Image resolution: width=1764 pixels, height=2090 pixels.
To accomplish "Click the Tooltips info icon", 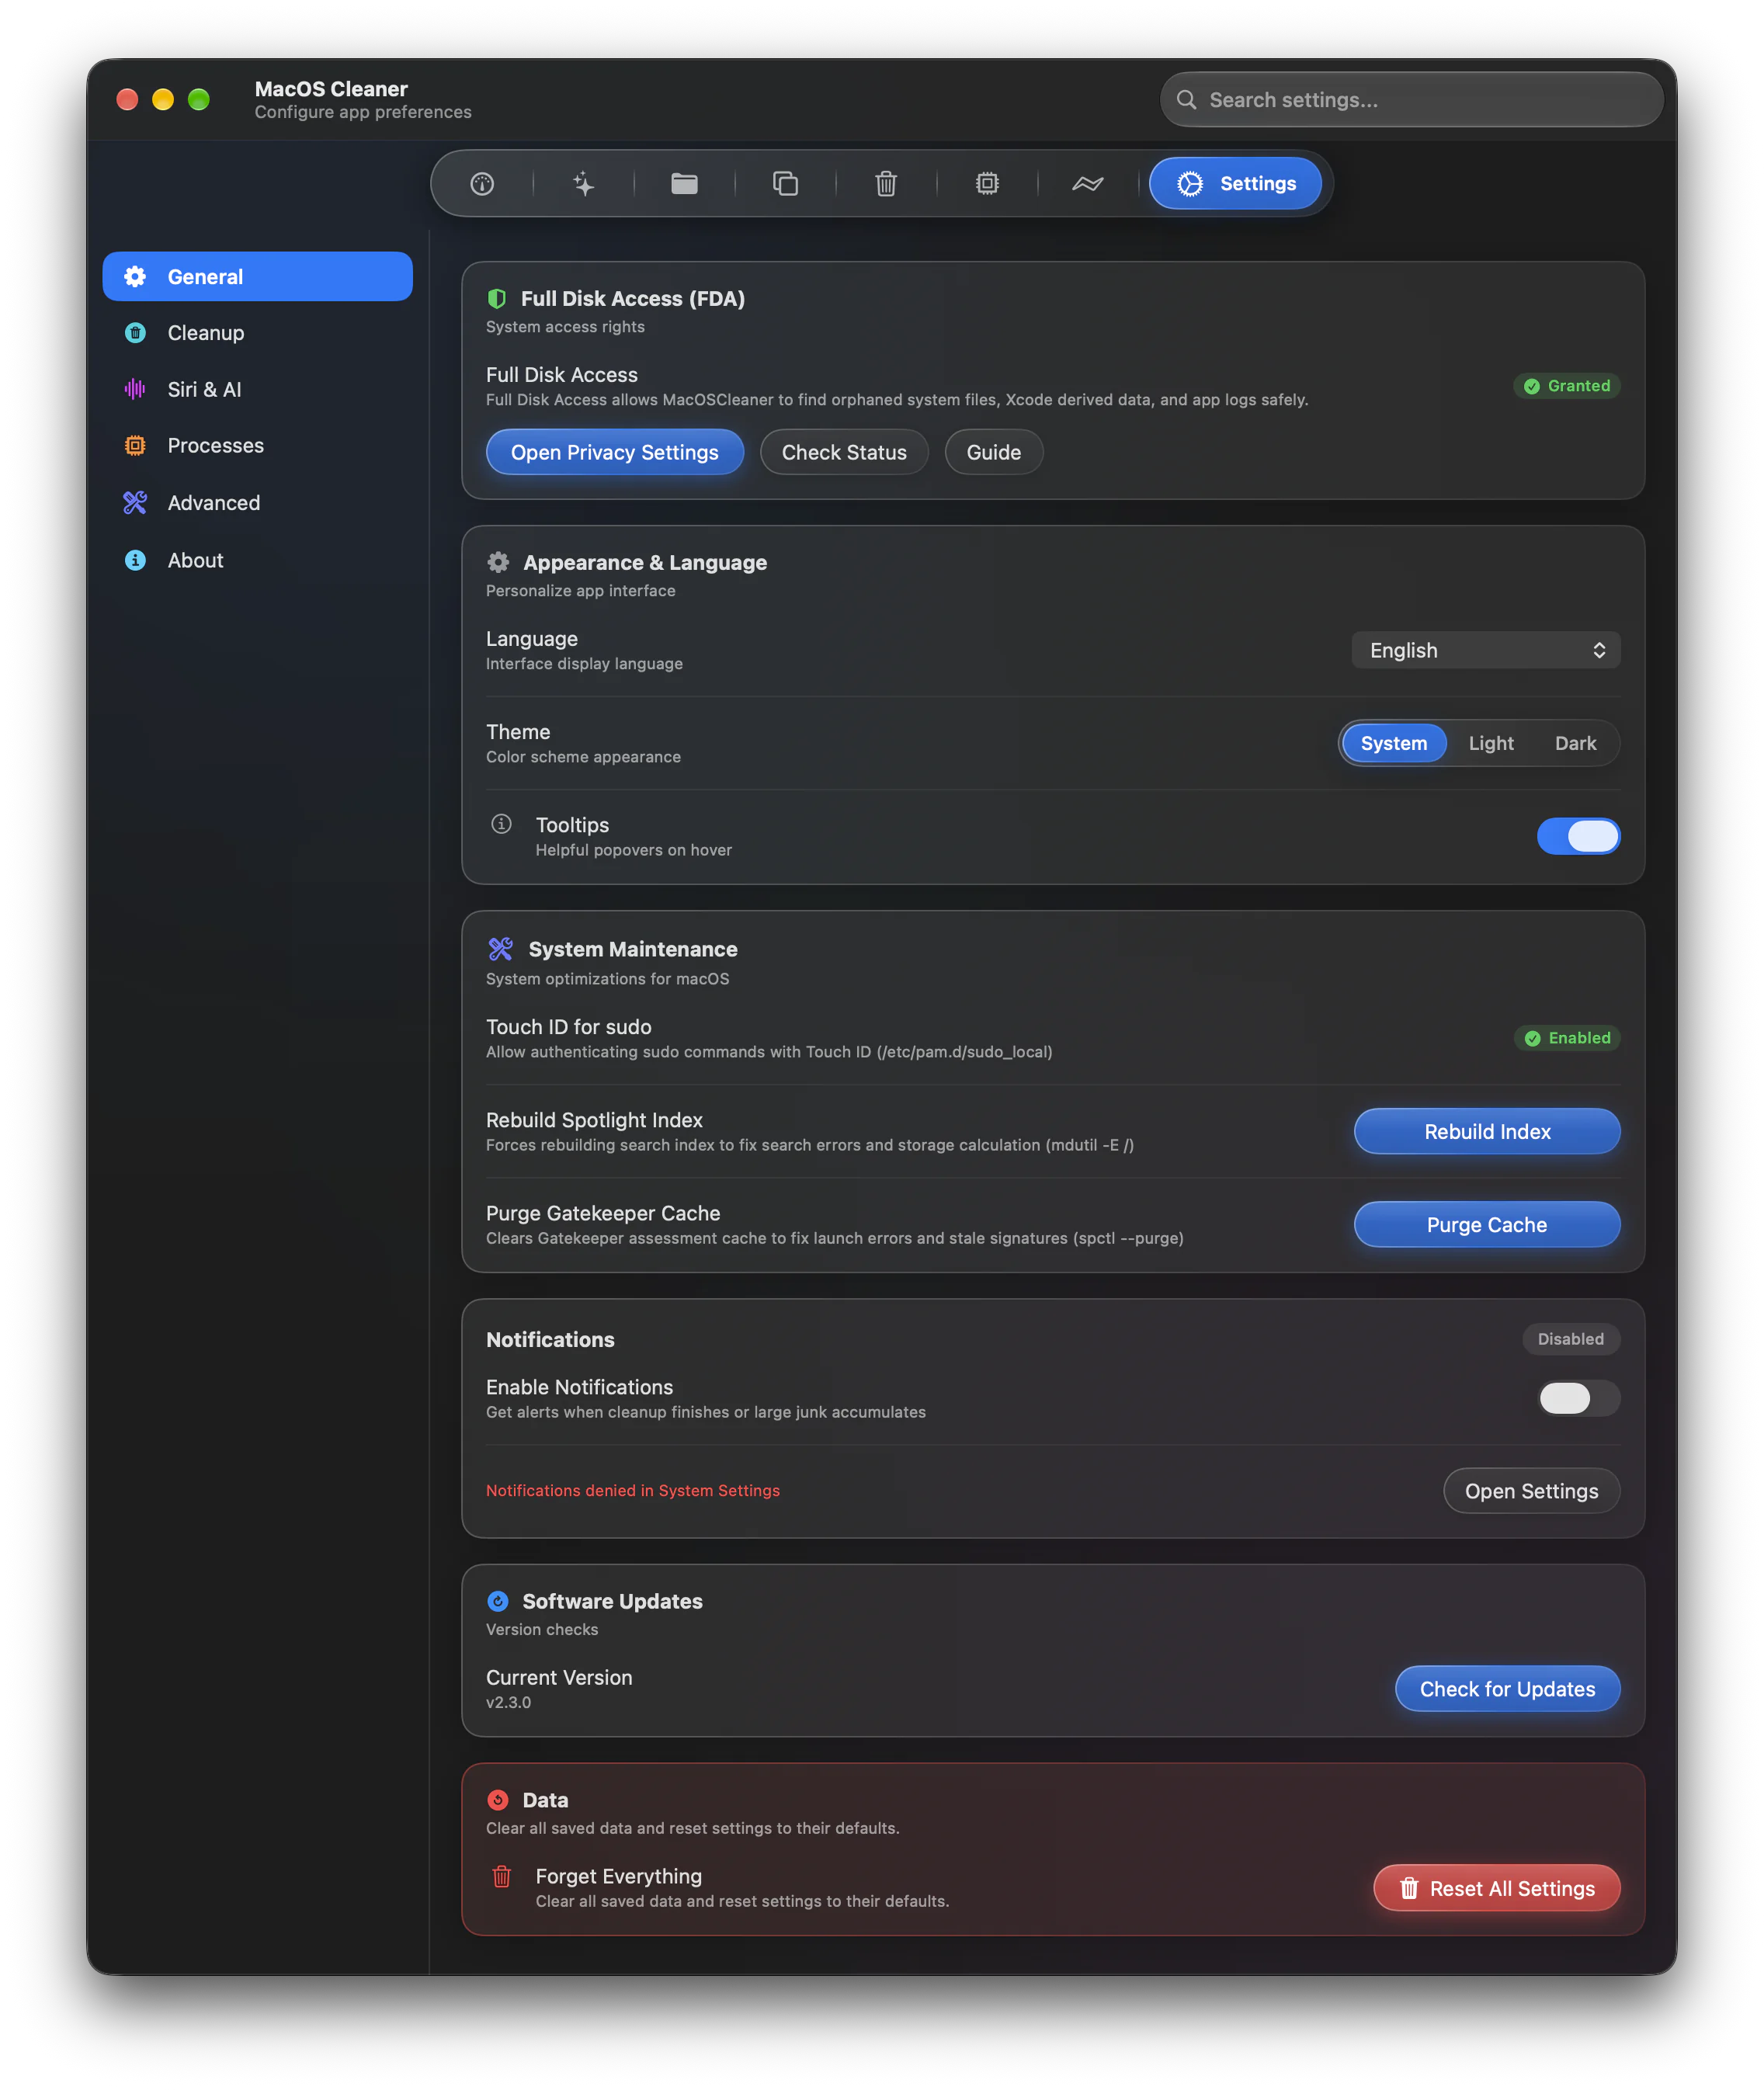I will pyautogui.click(x=501, y=825).
